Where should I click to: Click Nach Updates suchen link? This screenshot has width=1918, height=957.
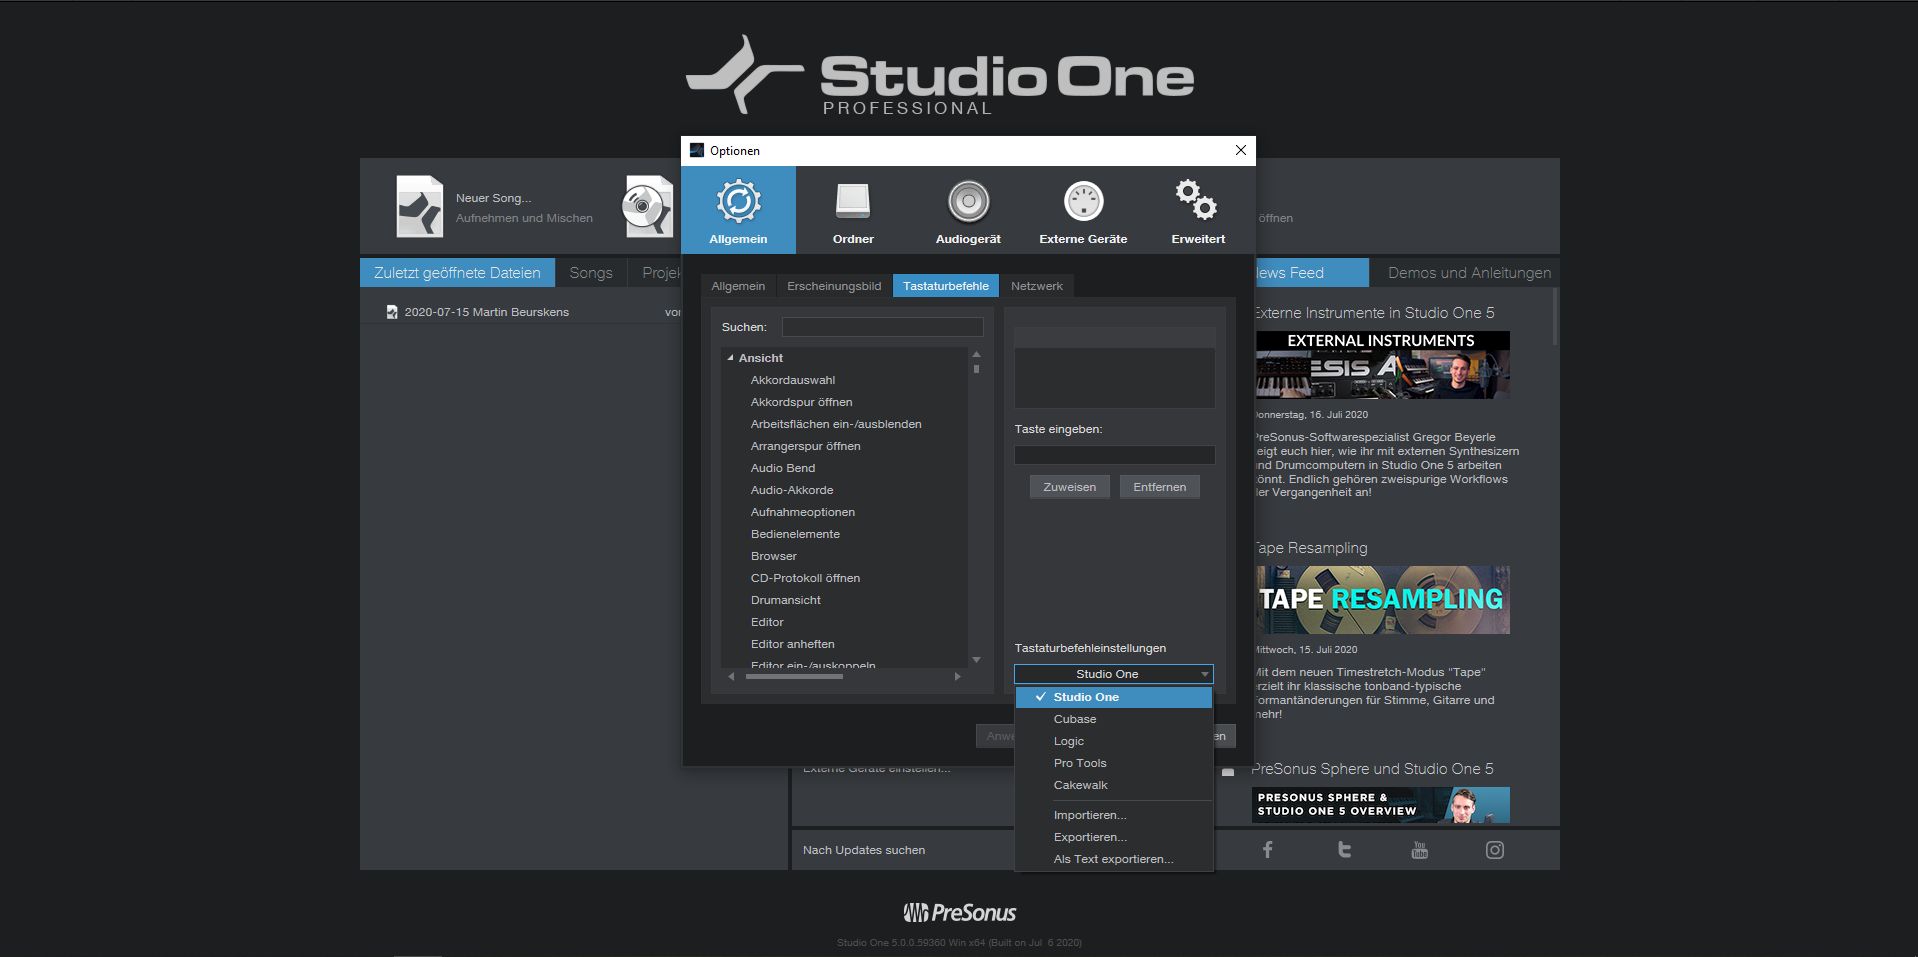click(864, 850)
